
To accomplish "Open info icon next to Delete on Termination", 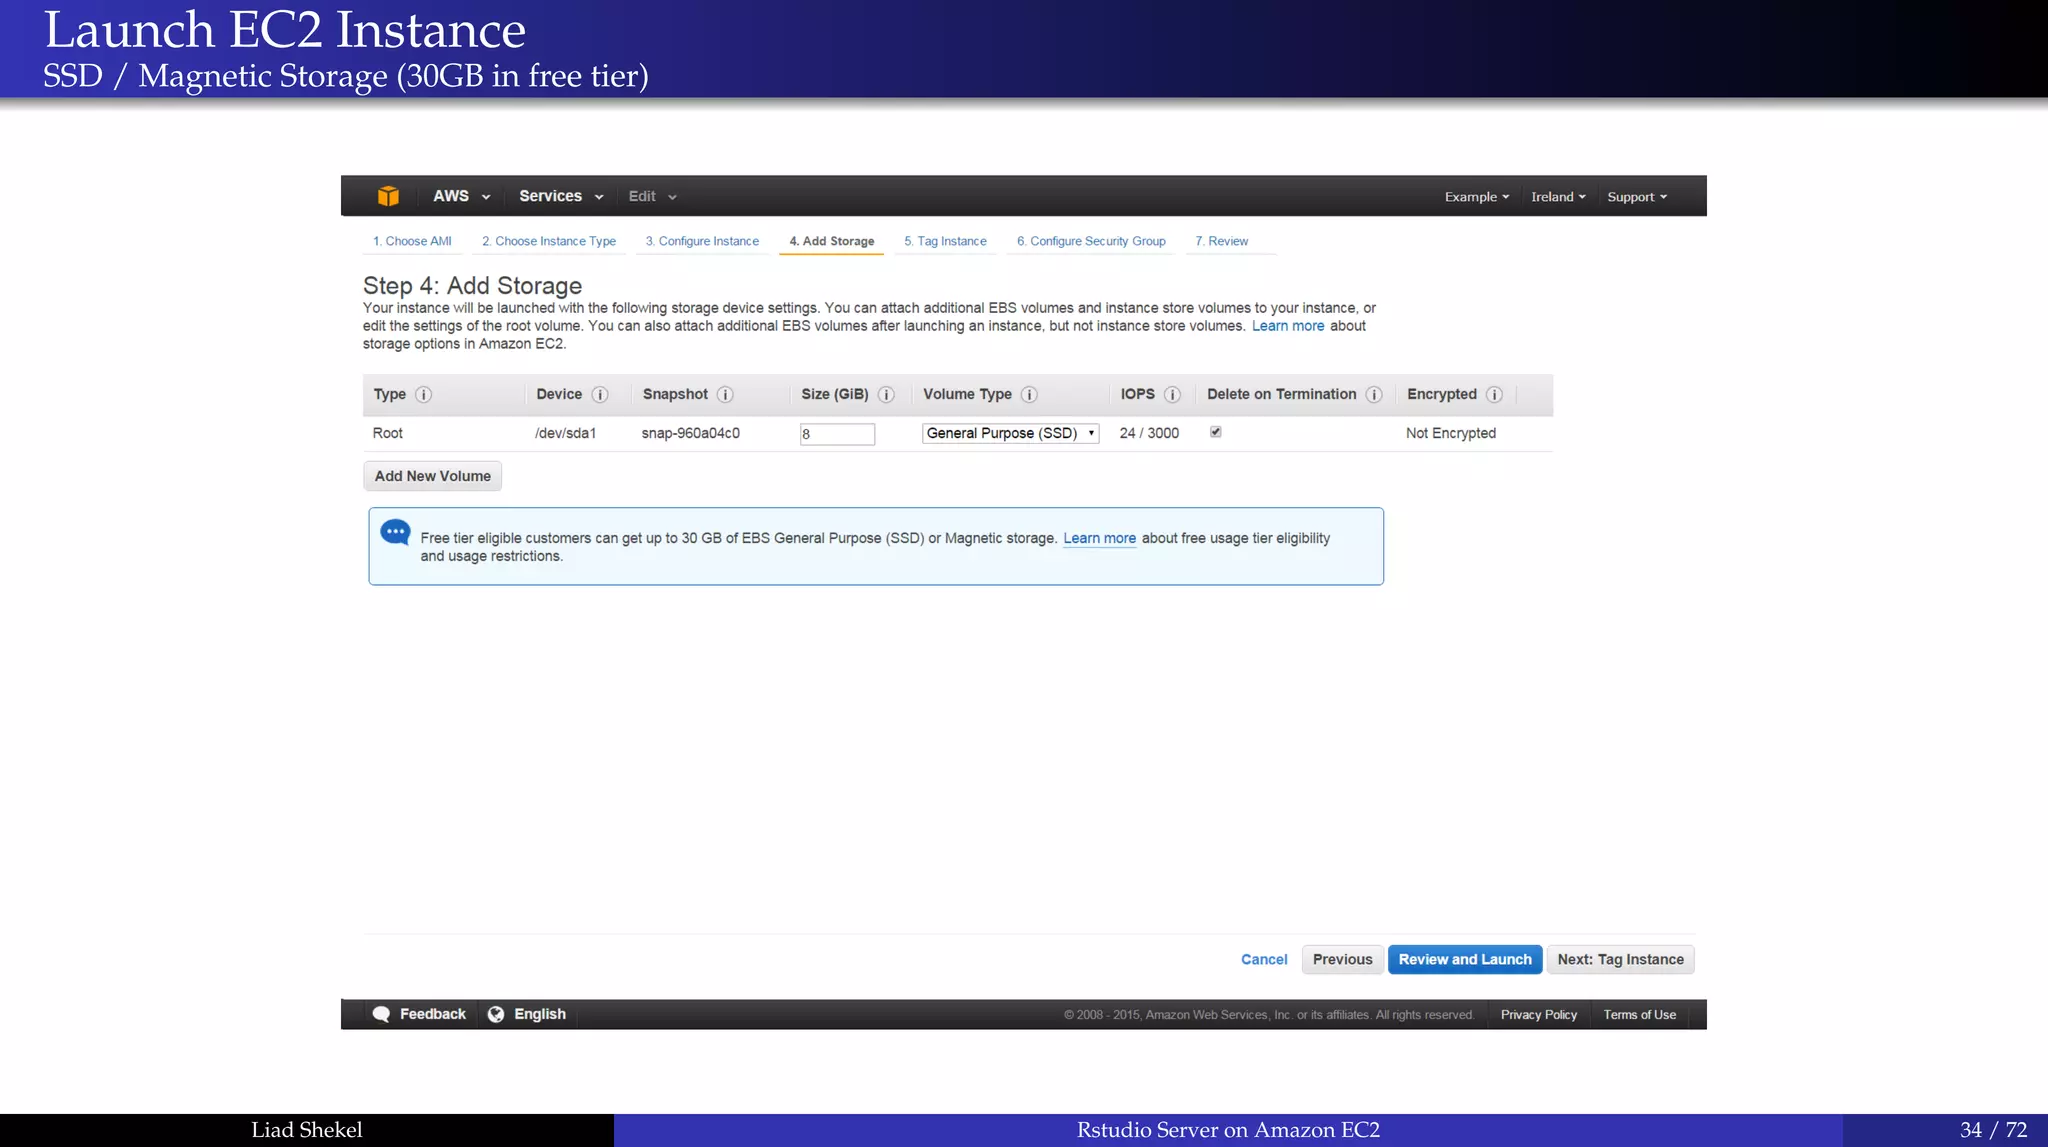I will [x=1374, y=395].
